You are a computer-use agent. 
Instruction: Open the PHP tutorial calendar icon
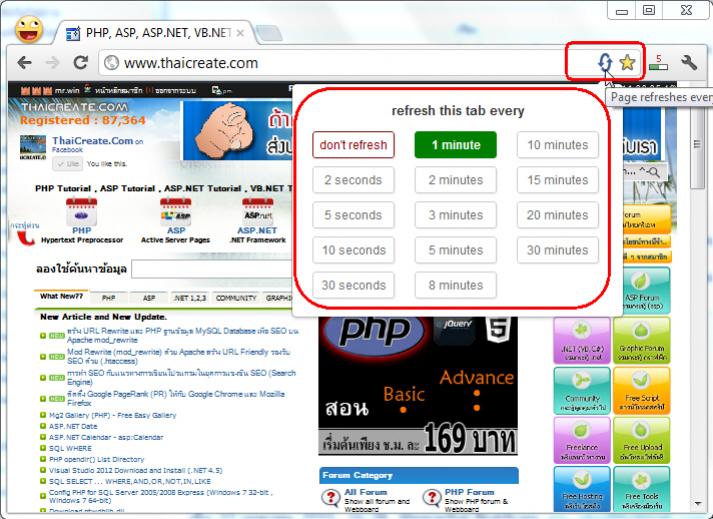tap(81, 212)
